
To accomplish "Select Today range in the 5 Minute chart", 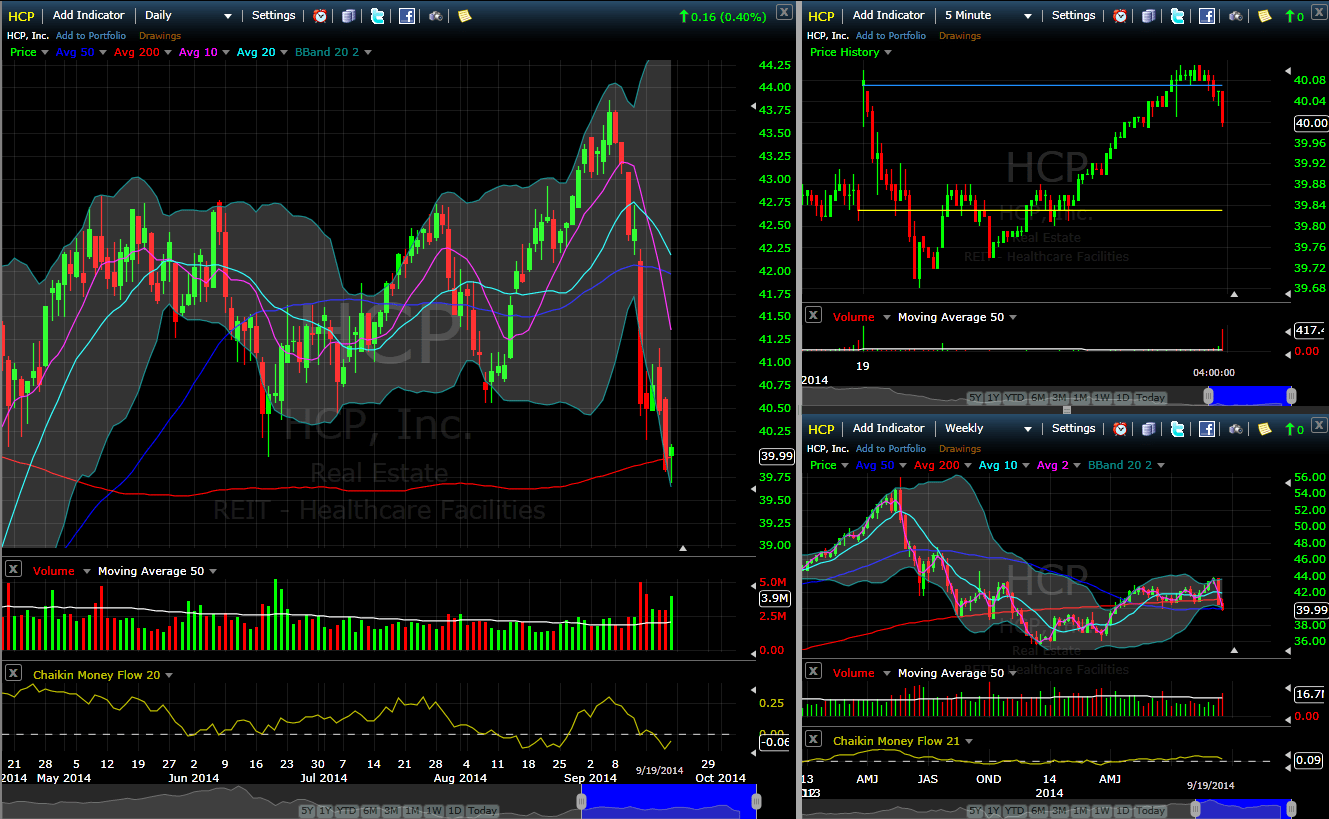I will point(1150,398).
